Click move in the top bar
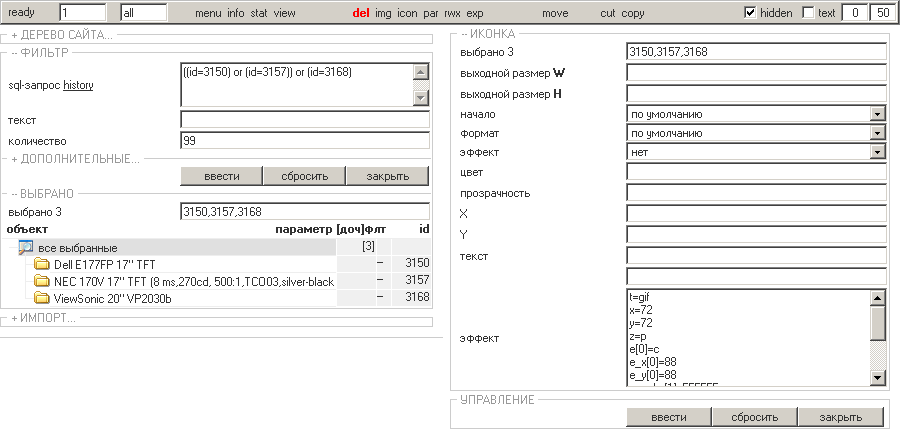The height and width of the screenshot is (434, 900). point(555,13)
